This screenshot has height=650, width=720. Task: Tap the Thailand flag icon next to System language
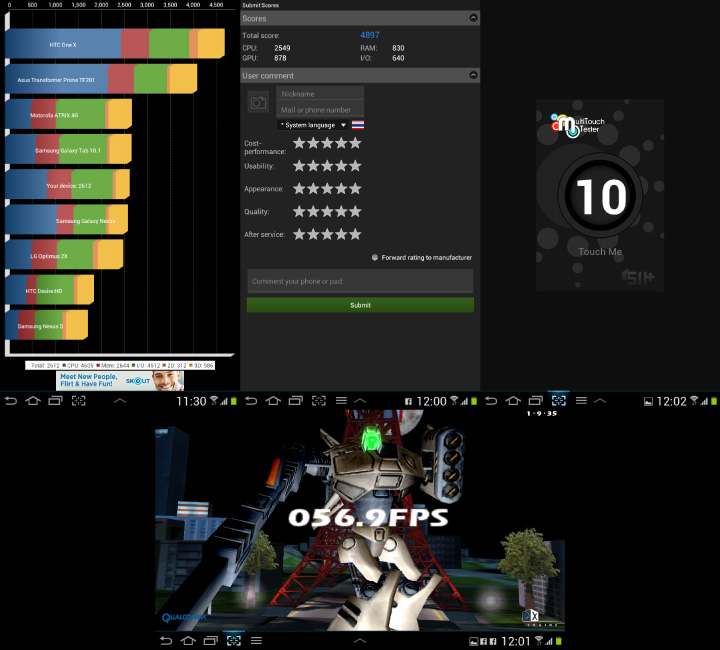point(358,125)
